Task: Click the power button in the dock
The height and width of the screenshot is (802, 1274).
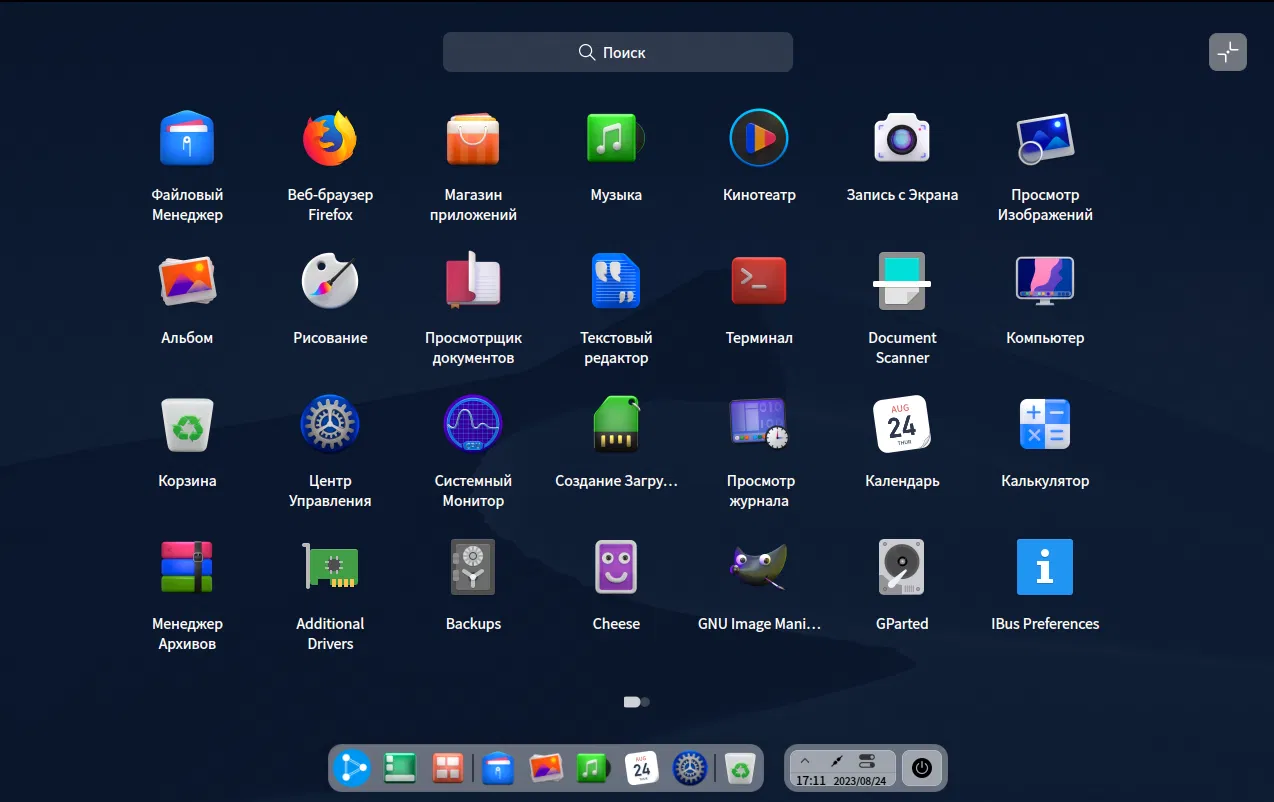Action: pos(922,768)
